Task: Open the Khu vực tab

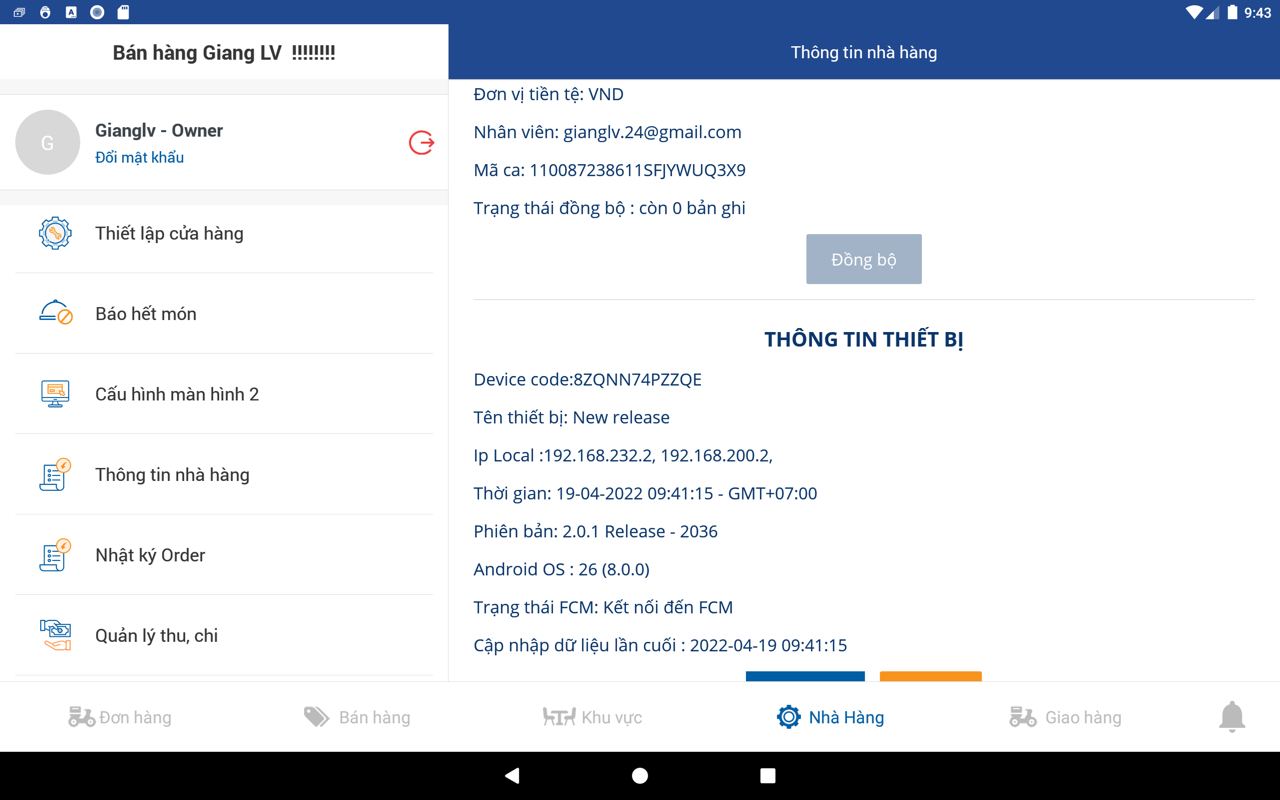Action: click(592, 717)
